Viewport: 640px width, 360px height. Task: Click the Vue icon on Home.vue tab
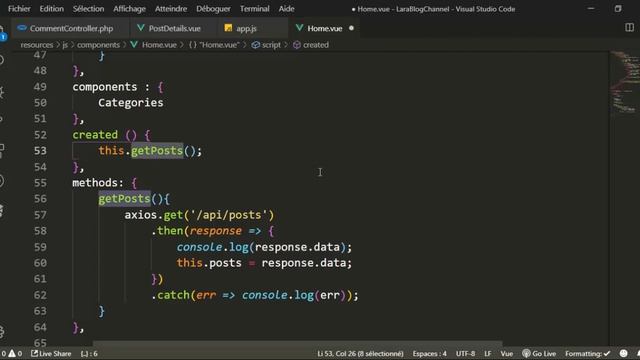tap(300, 28)
